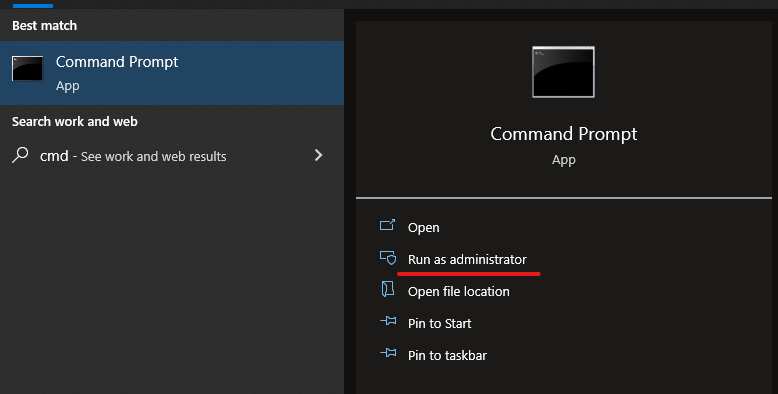Image resolution: width=778 pixels, height=394 pixels.
Task: Click the search magnifier icon beside cmd
Action: (20, 155)
